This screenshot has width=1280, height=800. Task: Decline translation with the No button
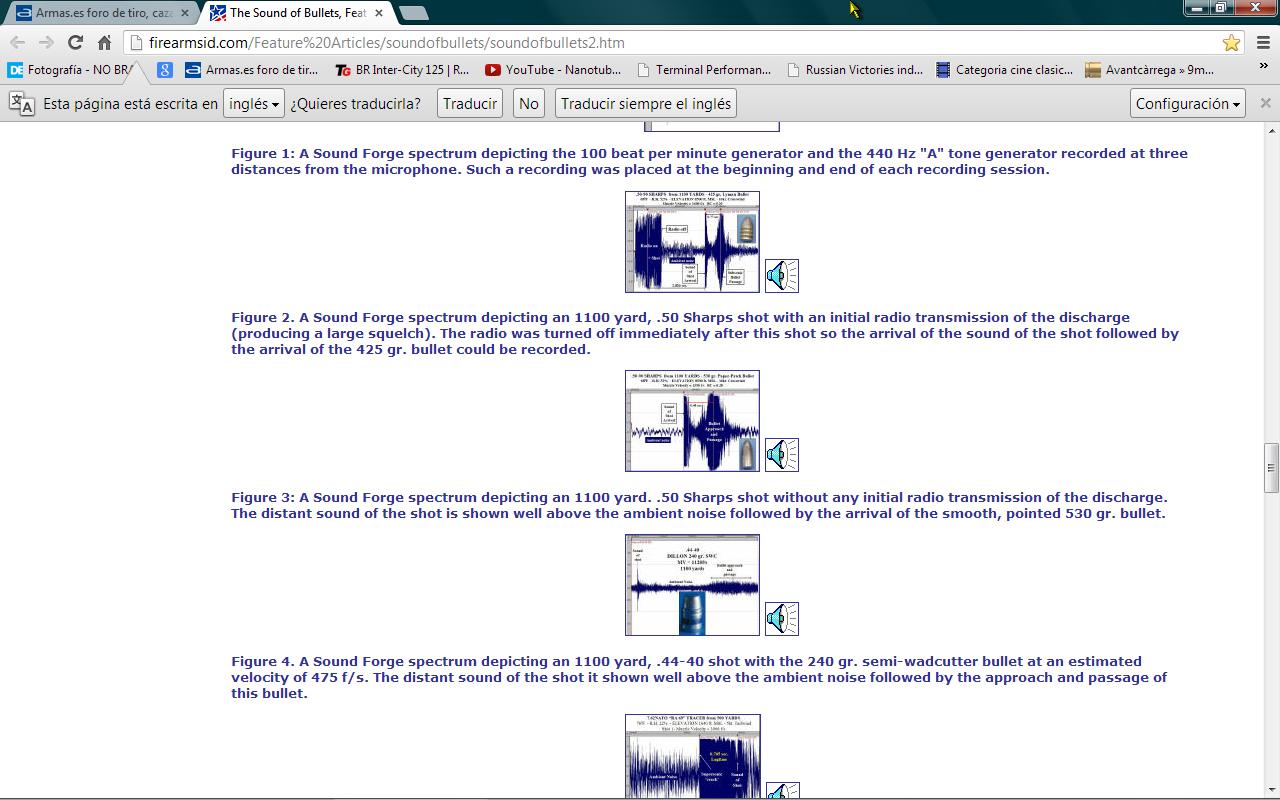[529, 104]
